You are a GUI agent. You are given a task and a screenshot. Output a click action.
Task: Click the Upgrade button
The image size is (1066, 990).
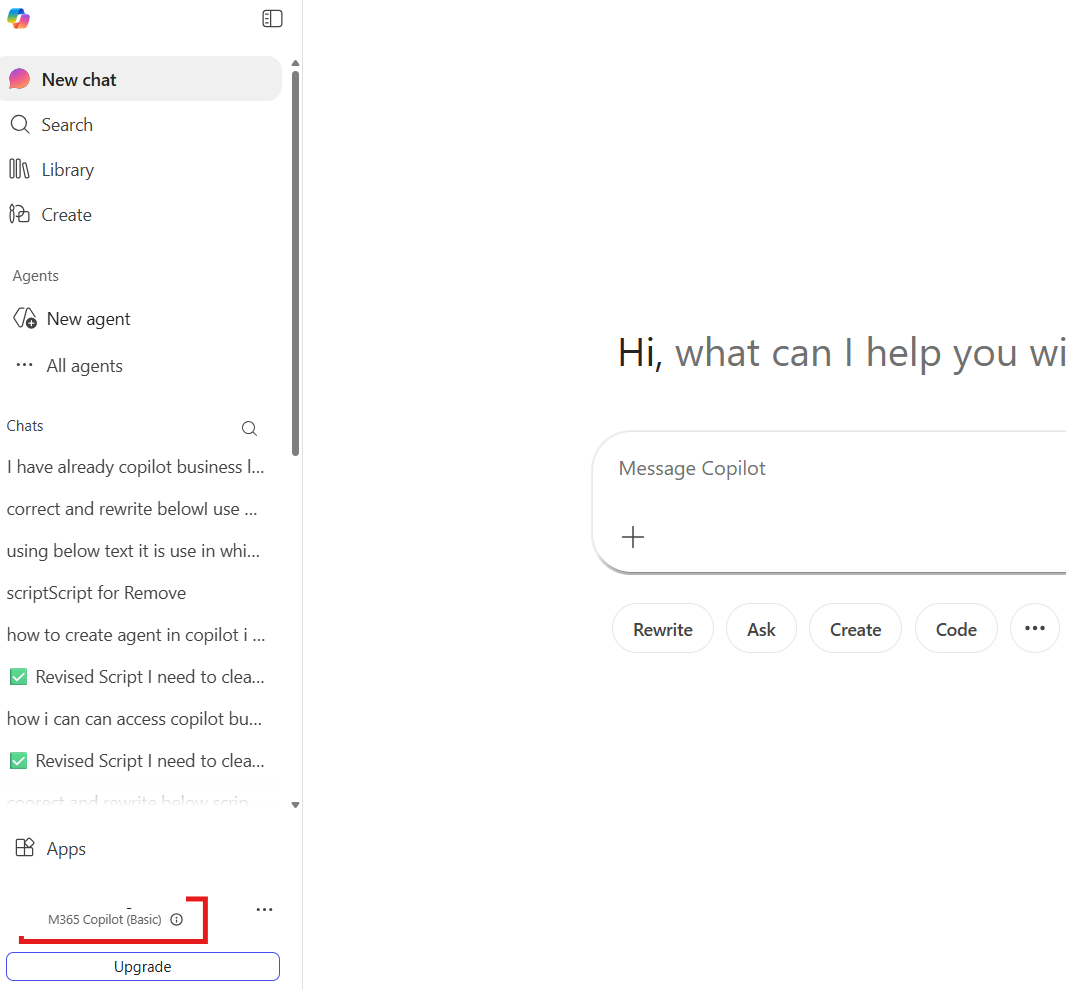click(x=143, y=966)
